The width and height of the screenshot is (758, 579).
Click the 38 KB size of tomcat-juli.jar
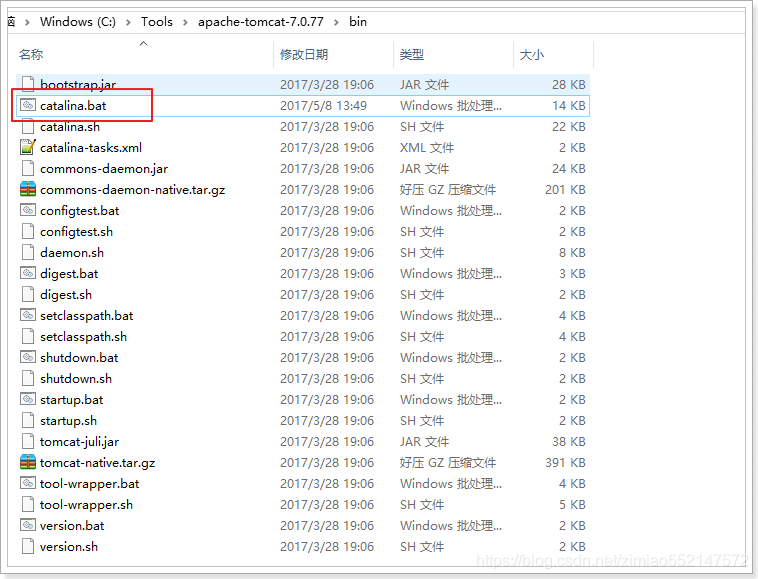coord(568,442)
